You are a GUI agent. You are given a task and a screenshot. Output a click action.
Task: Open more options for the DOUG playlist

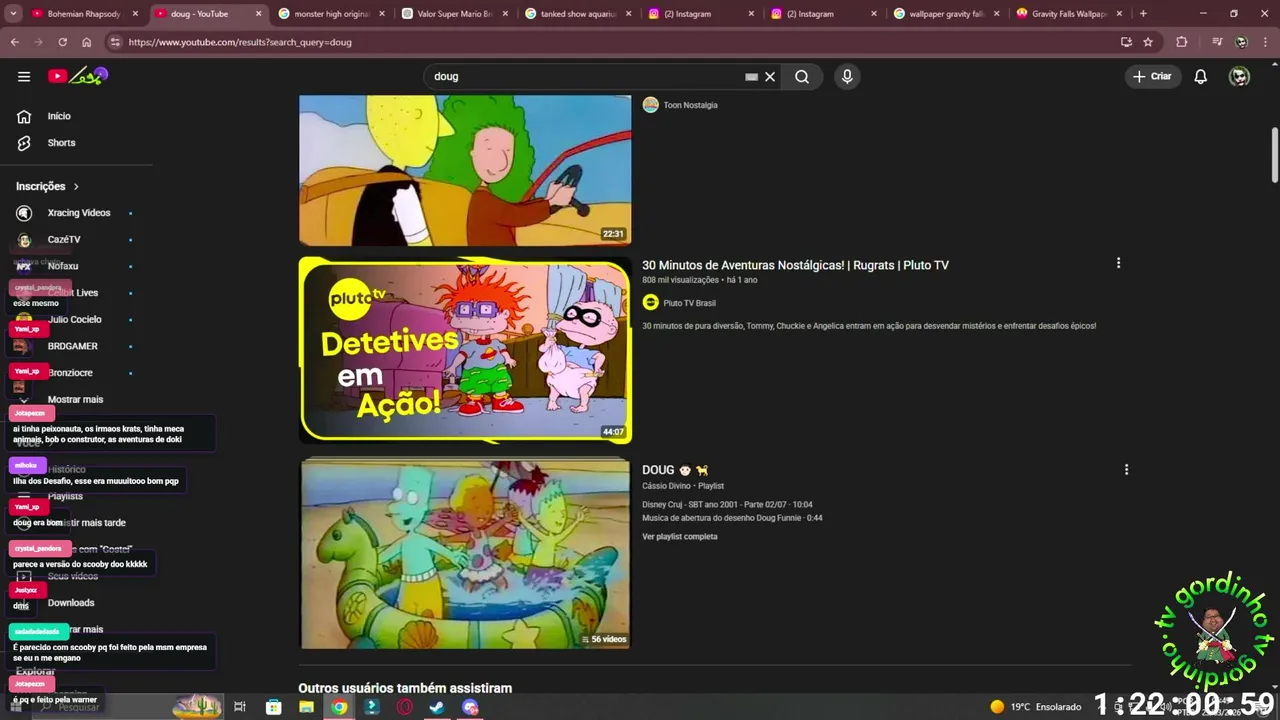[1126, 469]
